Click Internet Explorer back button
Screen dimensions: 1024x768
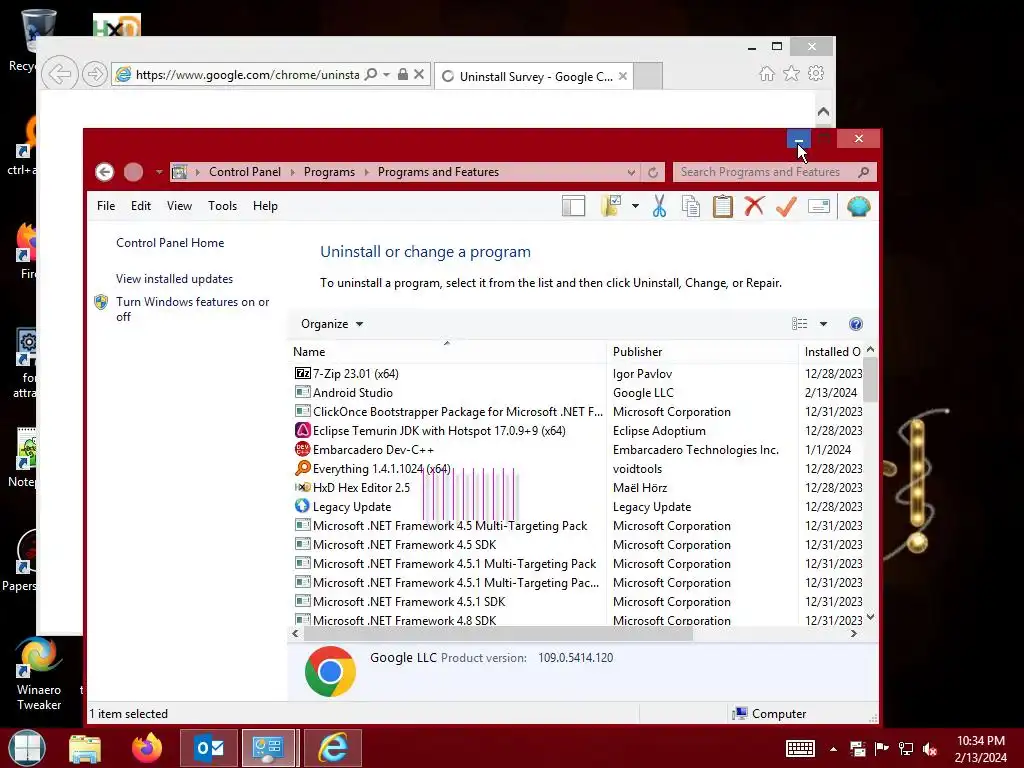coord(59,74)
